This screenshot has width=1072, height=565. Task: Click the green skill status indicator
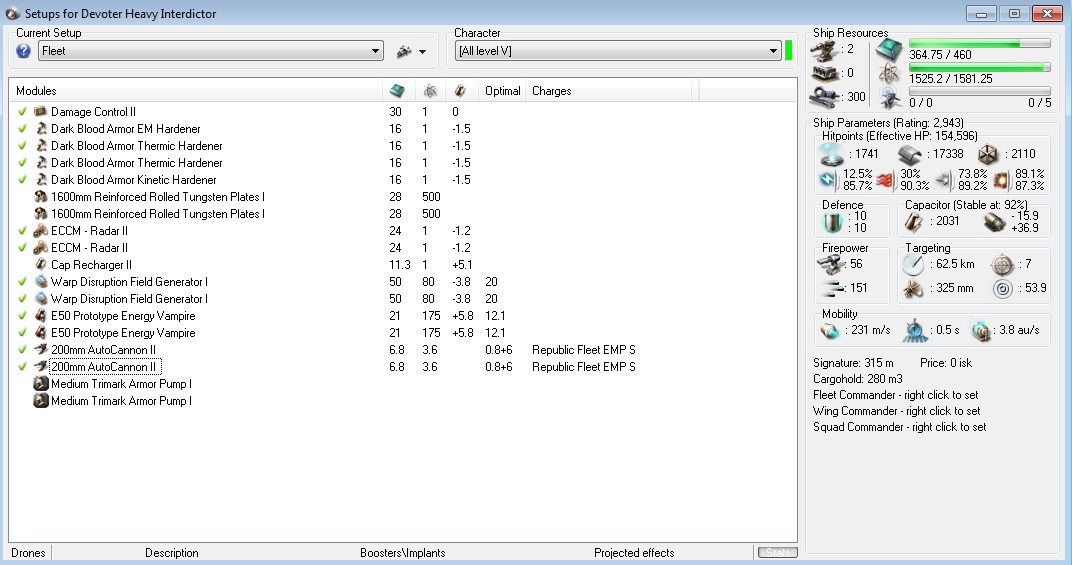pyautogui.click(x=788, y=51)
